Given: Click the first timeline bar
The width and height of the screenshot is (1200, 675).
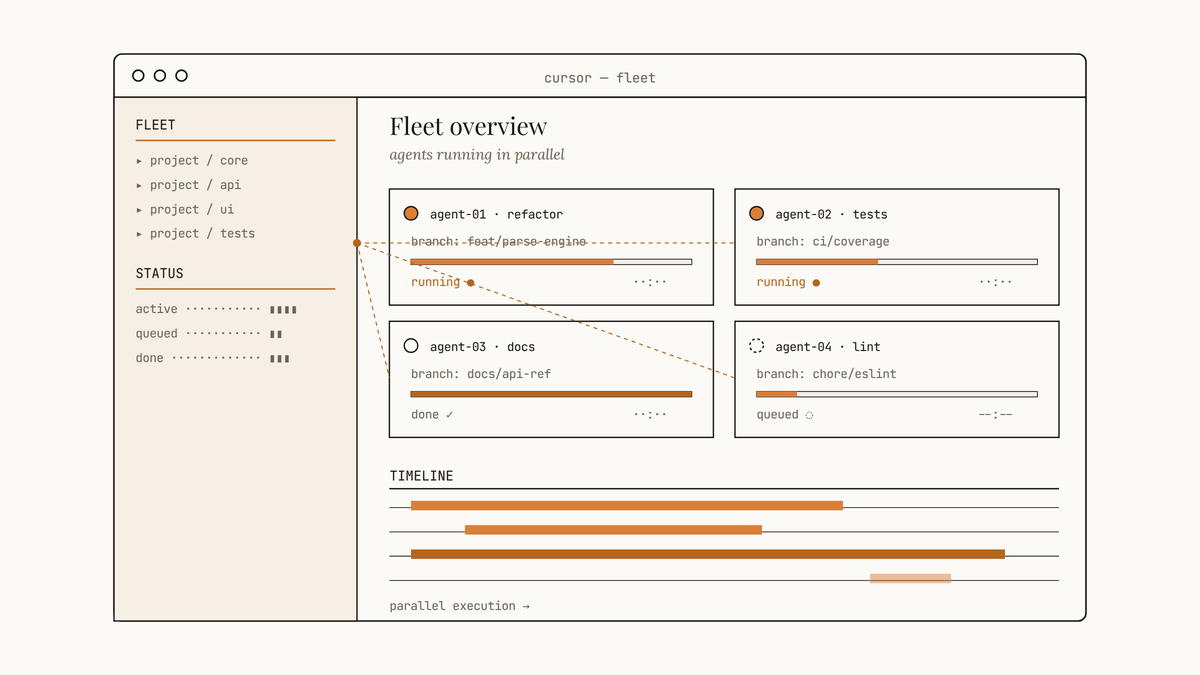Looking at the screenshot, I should (x=627, y=505).
